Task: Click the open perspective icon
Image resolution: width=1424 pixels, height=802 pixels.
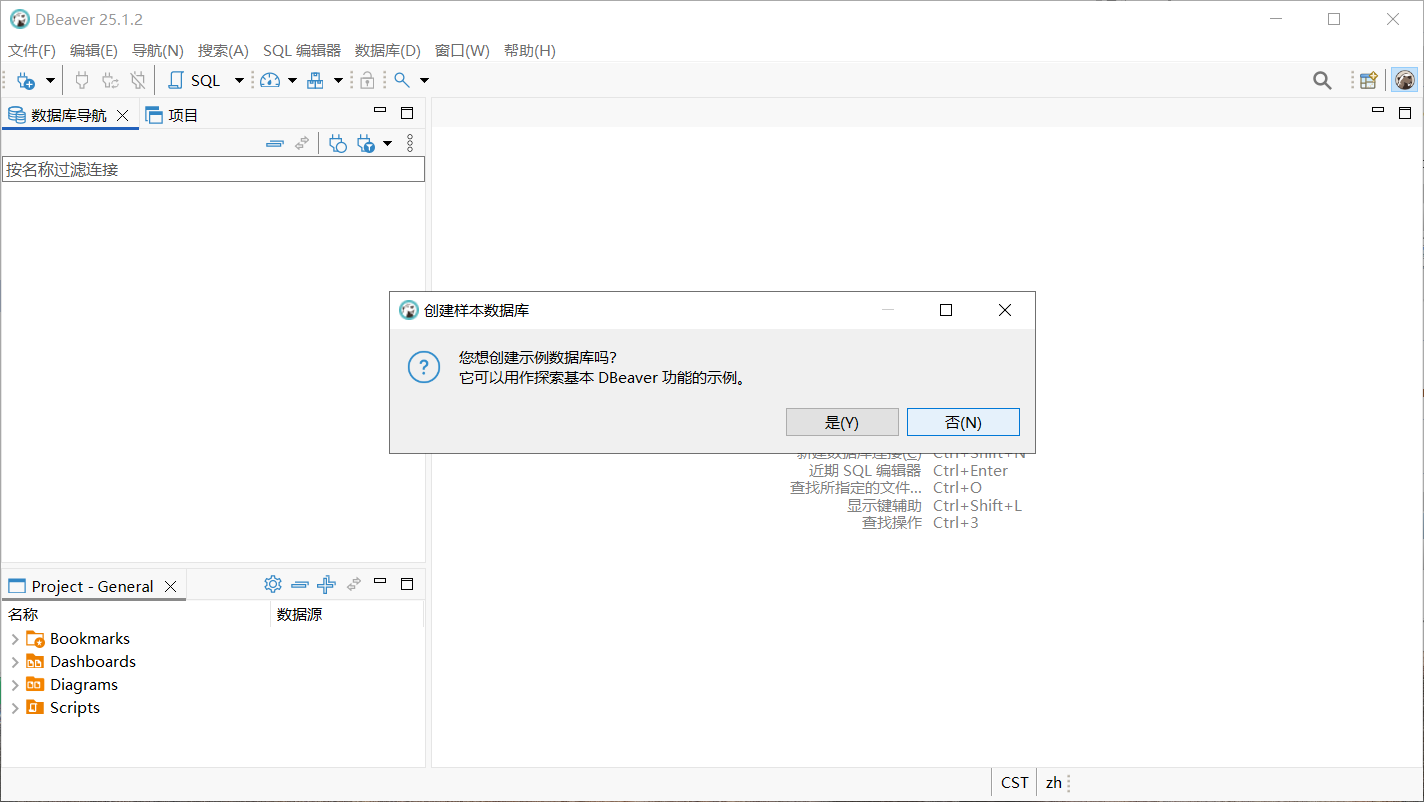Action: point(1368,81)
